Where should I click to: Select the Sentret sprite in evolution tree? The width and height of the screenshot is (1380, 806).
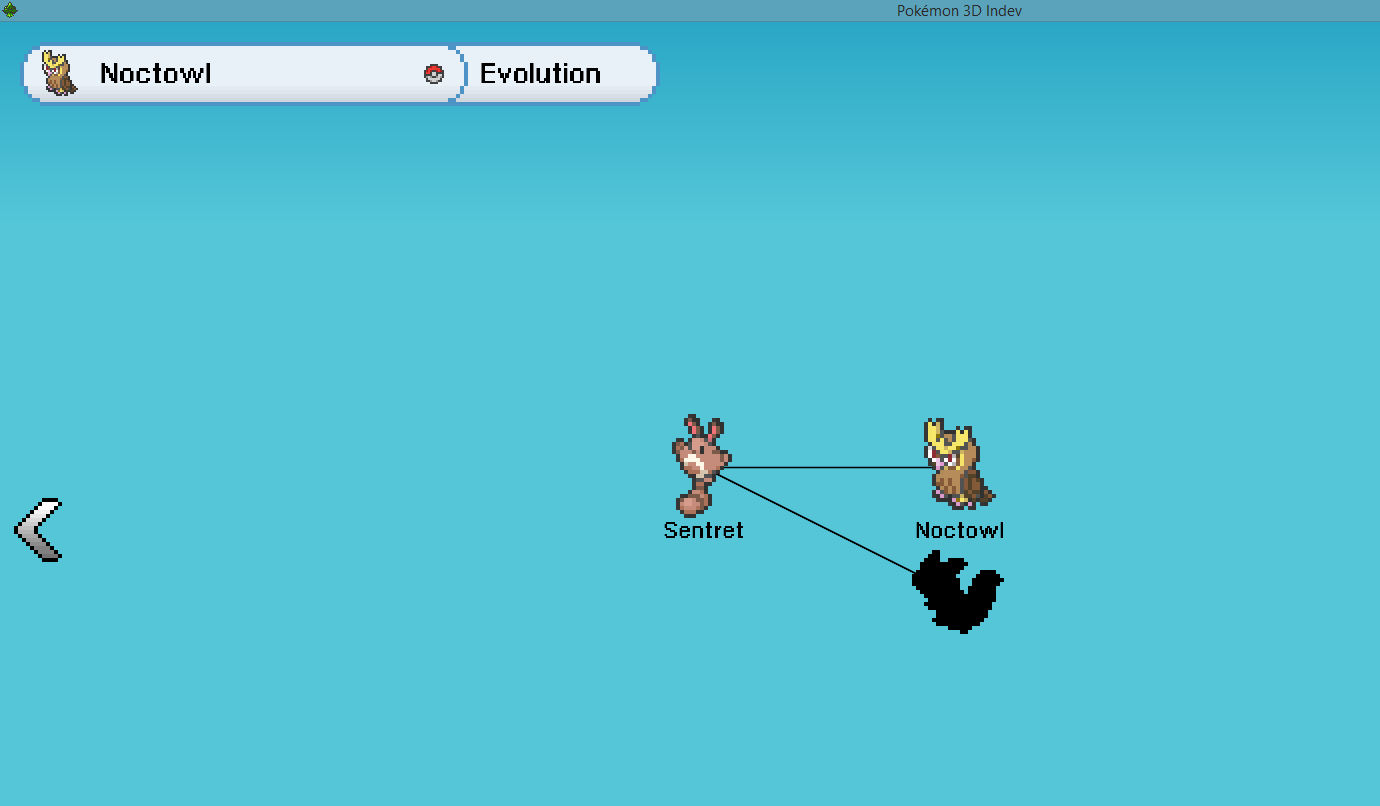(701, 465)
